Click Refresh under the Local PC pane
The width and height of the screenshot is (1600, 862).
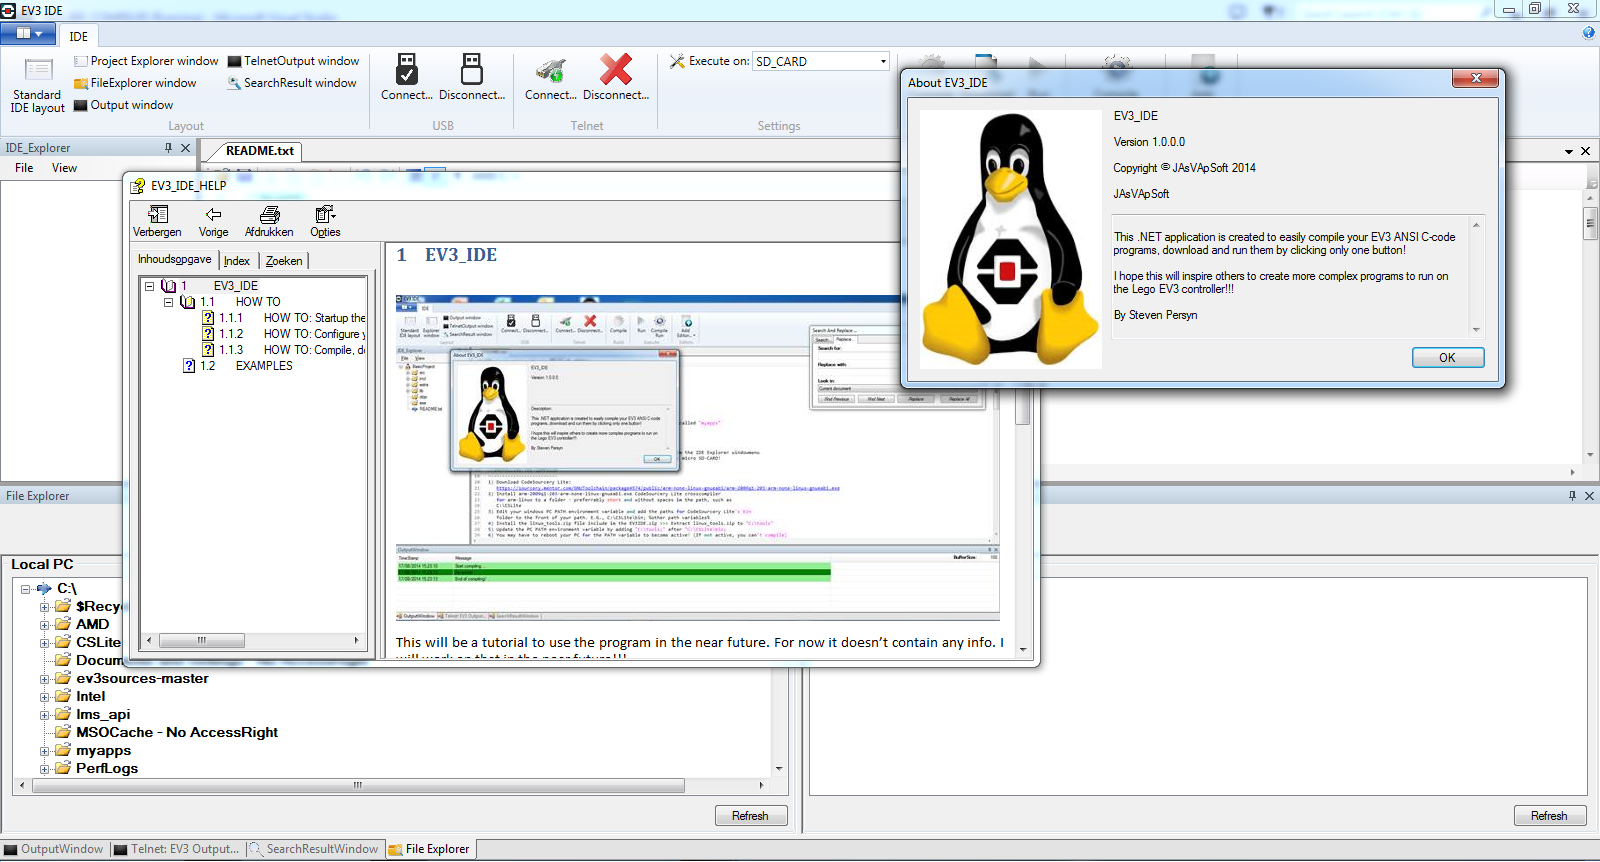click(x=750, y=816)
